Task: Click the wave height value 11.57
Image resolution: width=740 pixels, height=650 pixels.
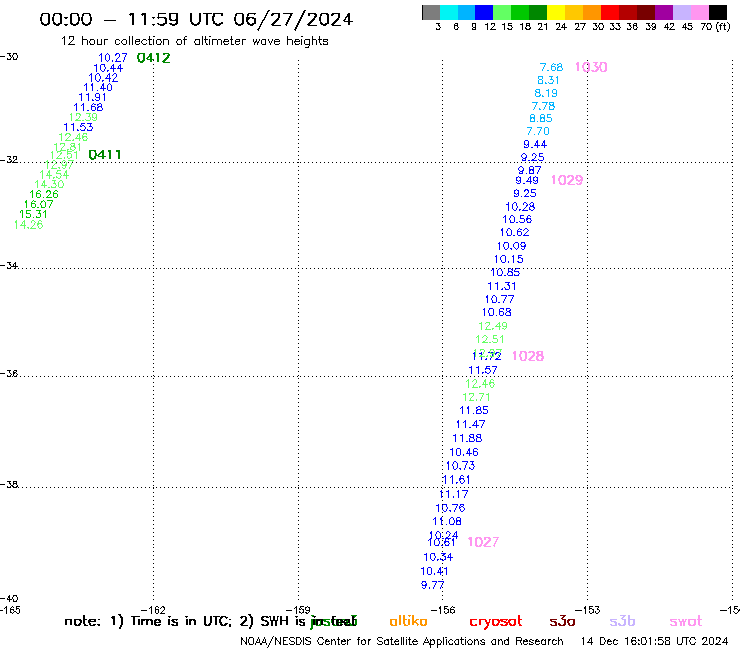Action: (x=483, y=370)
